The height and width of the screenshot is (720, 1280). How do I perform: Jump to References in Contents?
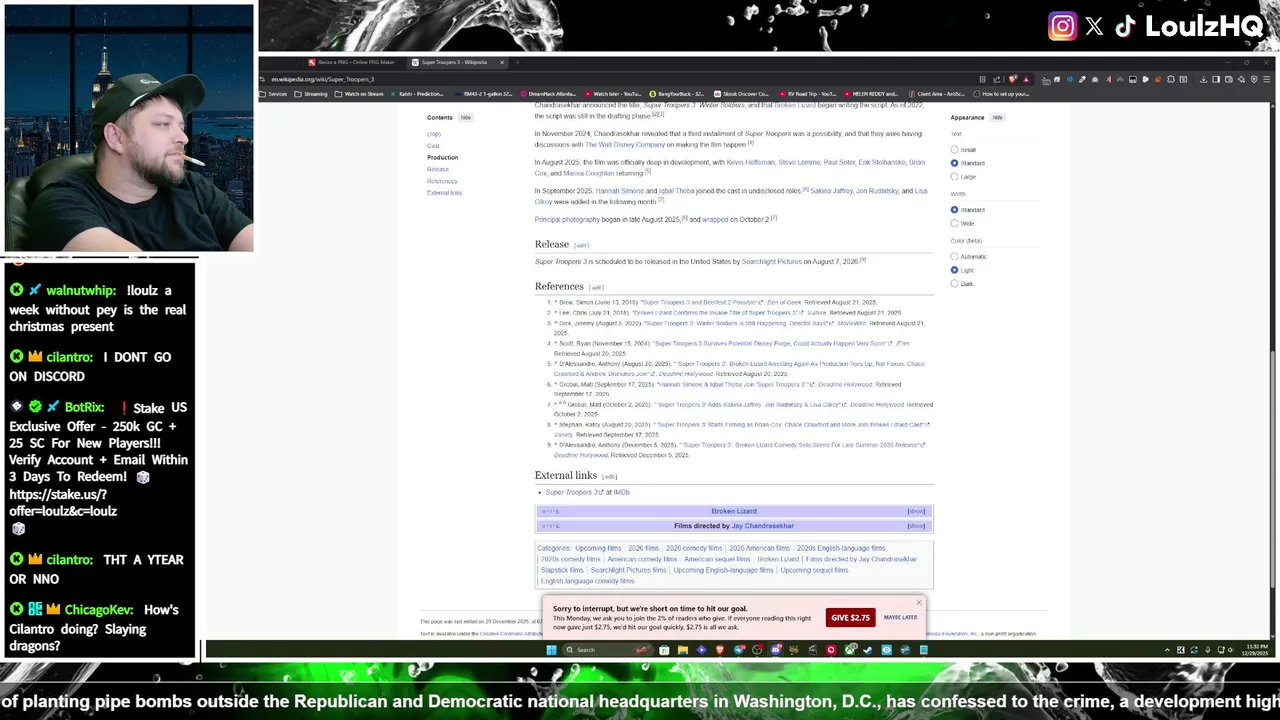442,181
